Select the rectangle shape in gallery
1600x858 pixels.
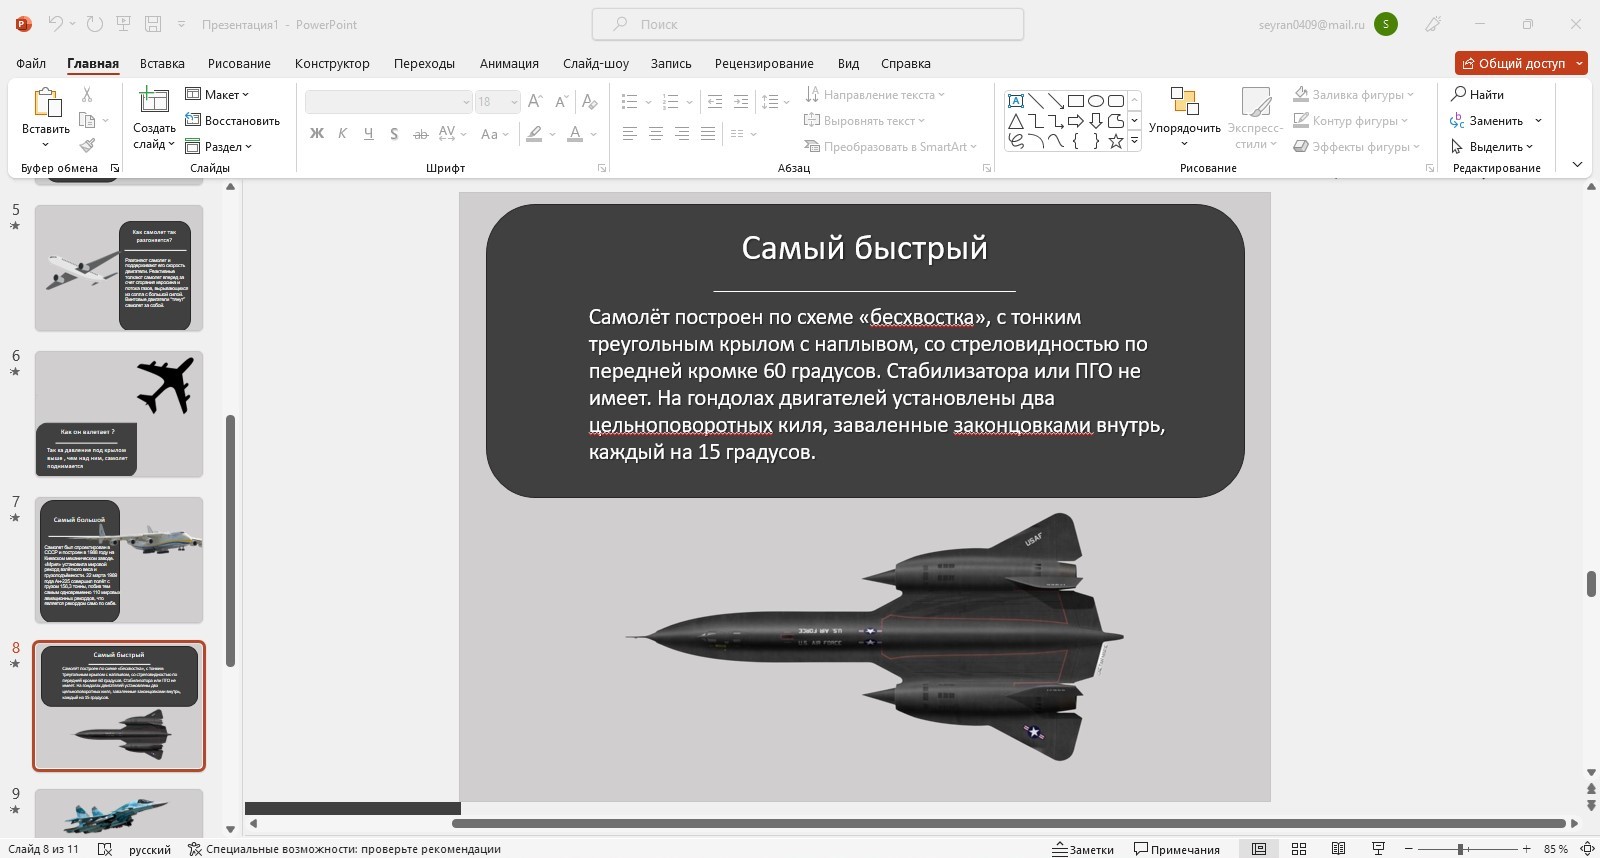(x=1076, y=101)
